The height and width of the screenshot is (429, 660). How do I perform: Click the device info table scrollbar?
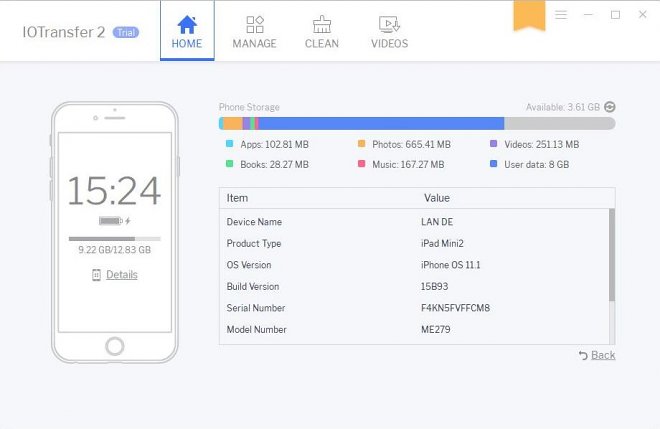(x=612, y=255)
